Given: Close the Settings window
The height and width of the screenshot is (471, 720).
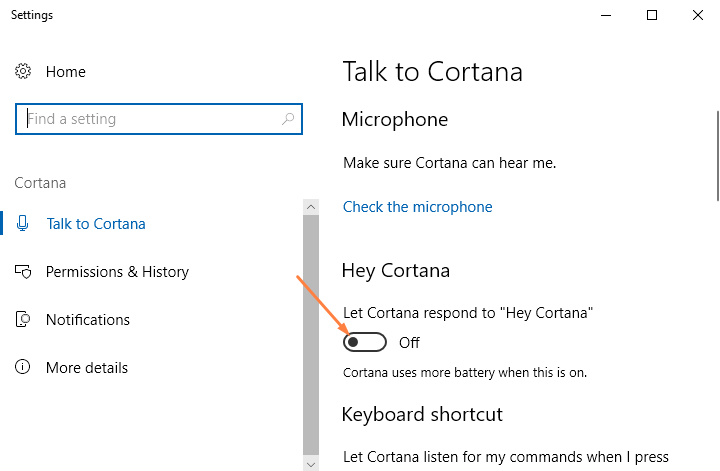Looking at the screenshot, I should pyautogui.click(x=698, y=15).
